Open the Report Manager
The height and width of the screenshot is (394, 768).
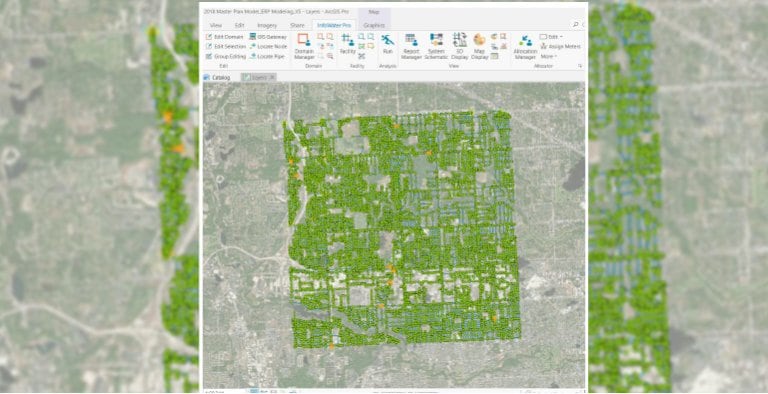pyautogui.click(x=411, y=47)
